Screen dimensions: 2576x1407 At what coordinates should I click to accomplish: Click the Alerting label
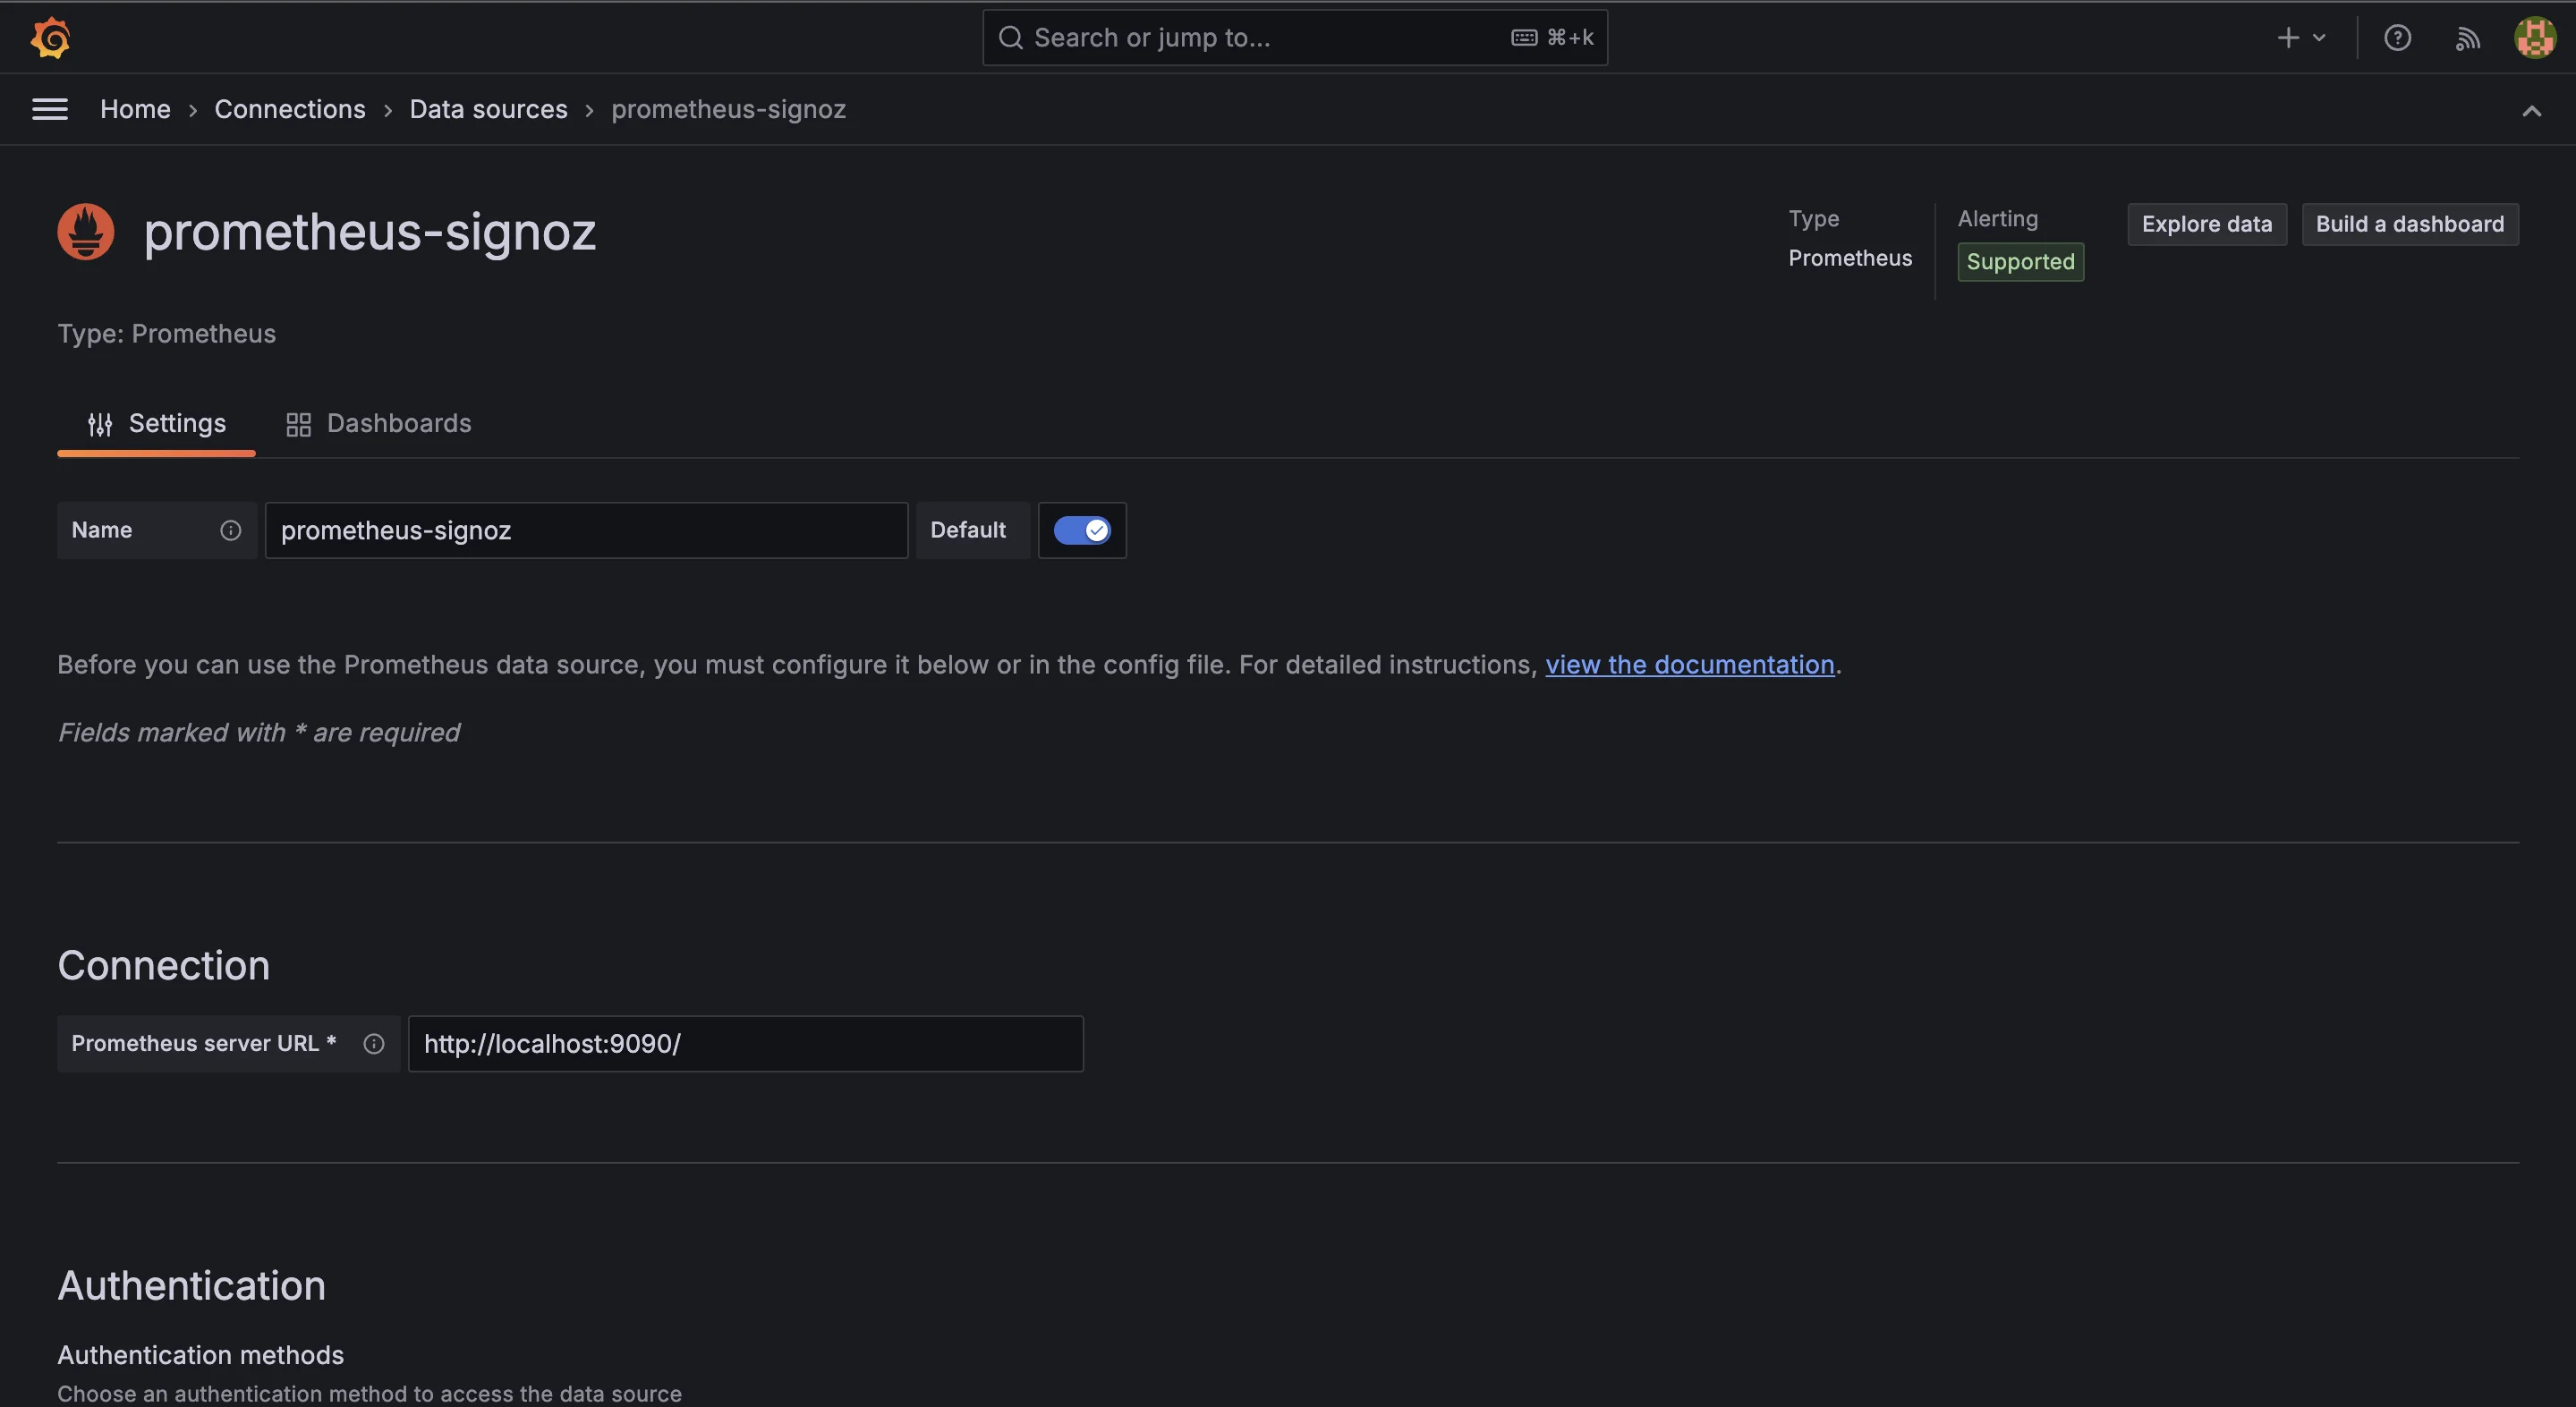pos(1997,219)
